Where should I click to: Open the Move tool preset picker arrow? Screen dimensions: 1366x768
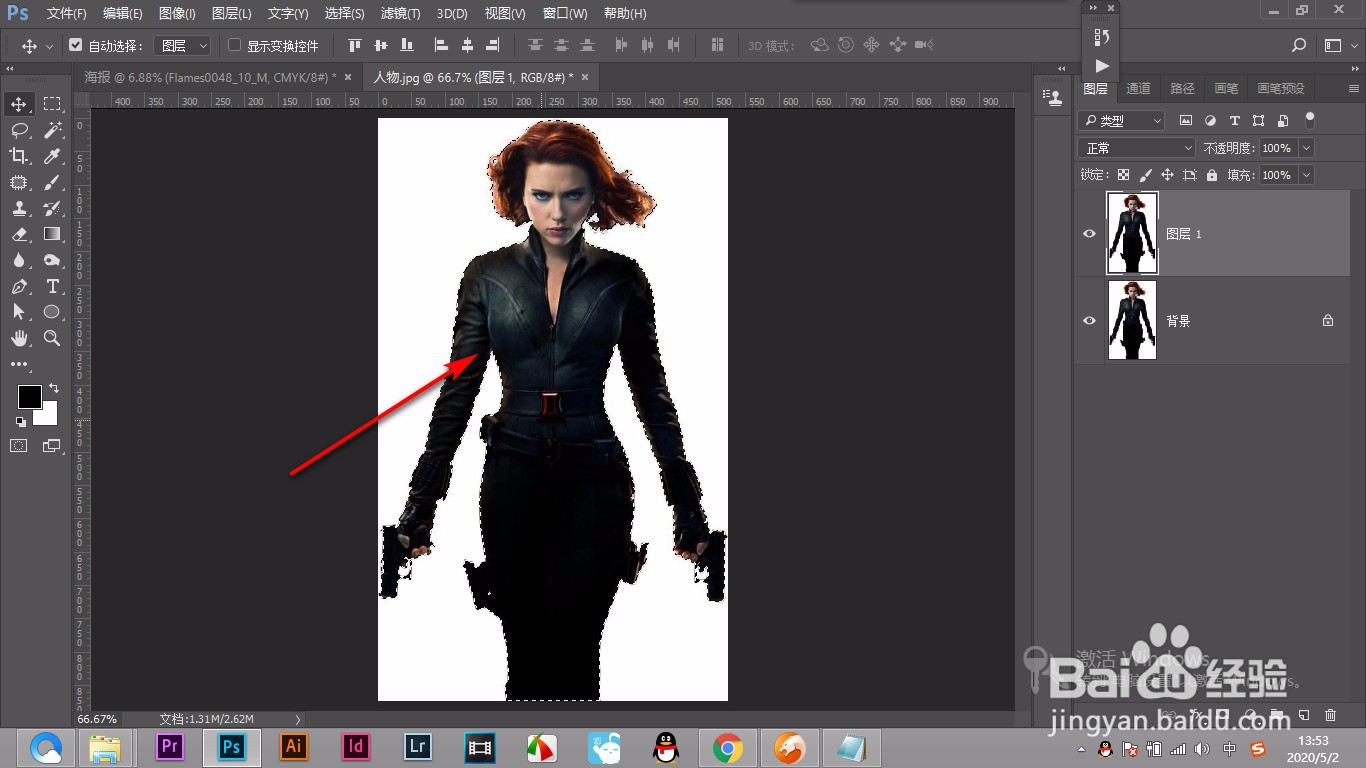[49, 46]
